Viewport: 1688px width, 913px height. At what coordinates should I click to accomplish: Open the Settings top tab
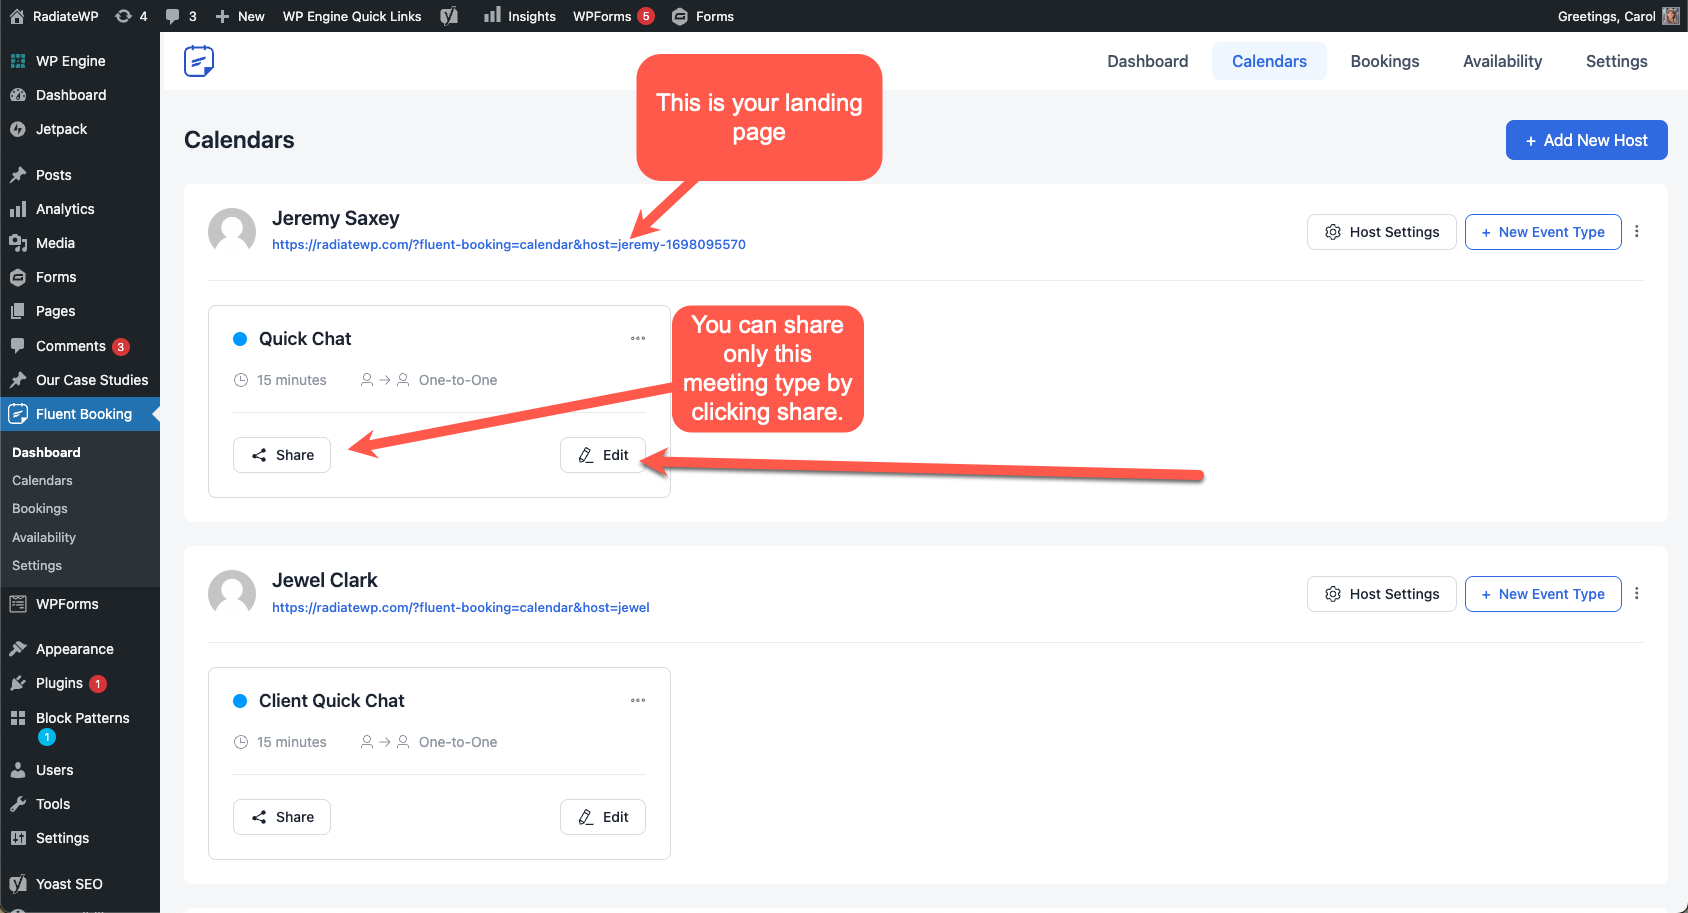click(1616, 61)
